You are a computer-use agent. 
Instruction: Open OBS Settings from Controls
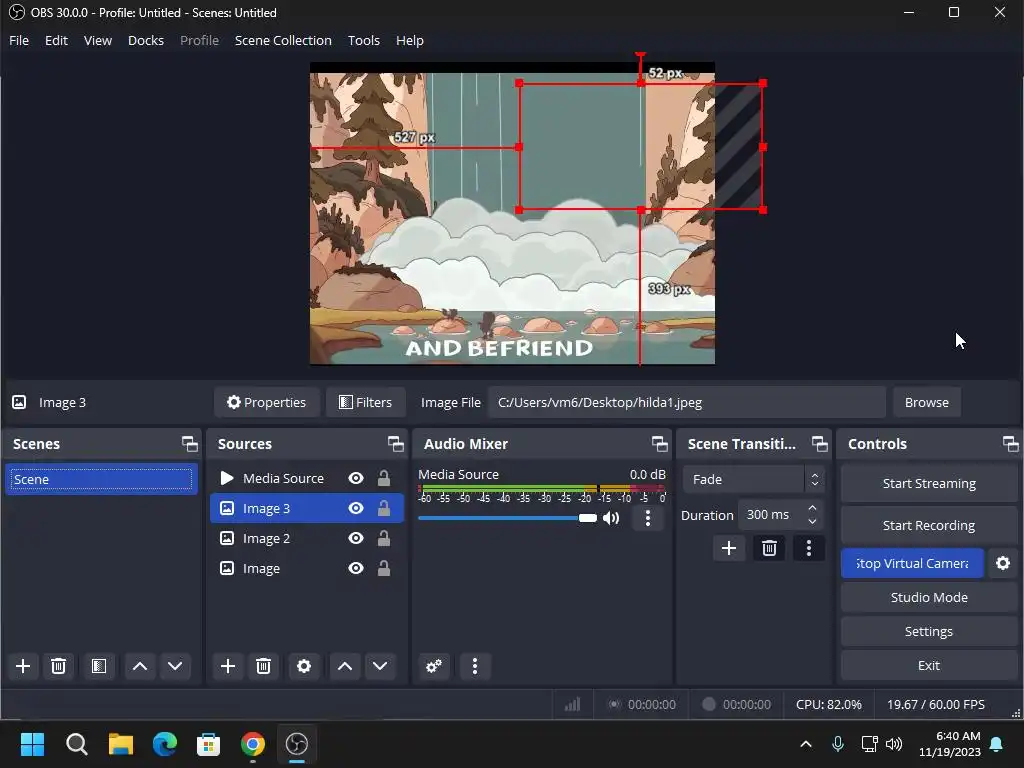point(929,632)
